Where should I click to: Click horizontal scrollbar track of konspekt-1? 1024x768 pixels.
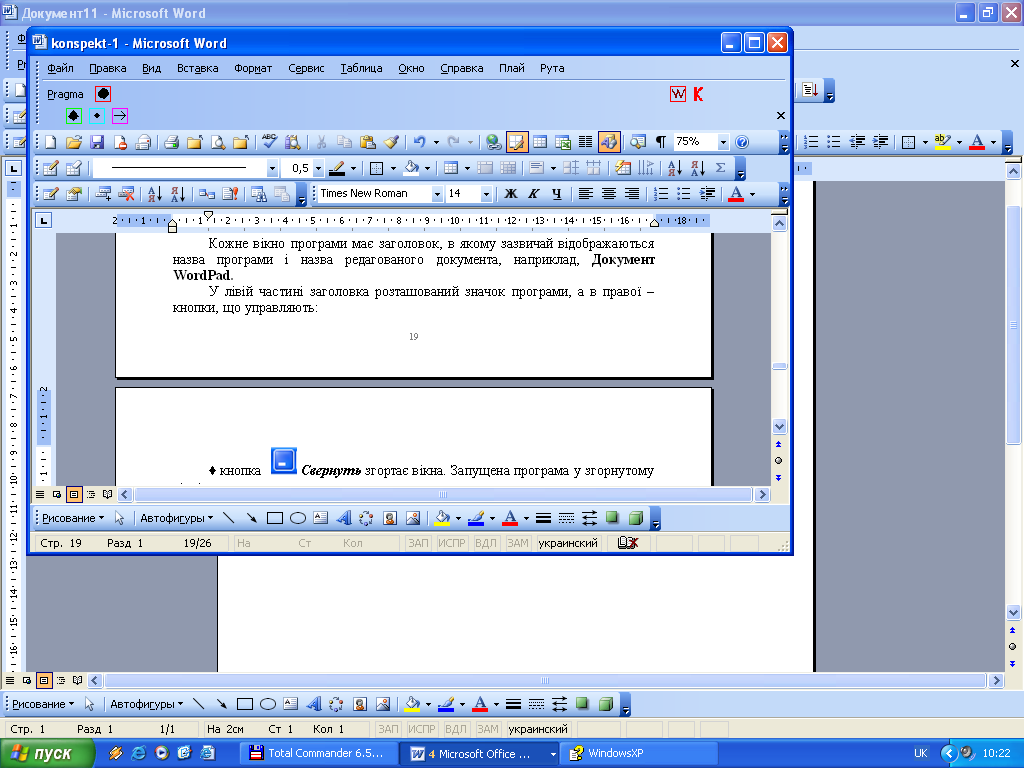(x=443, y=494)
